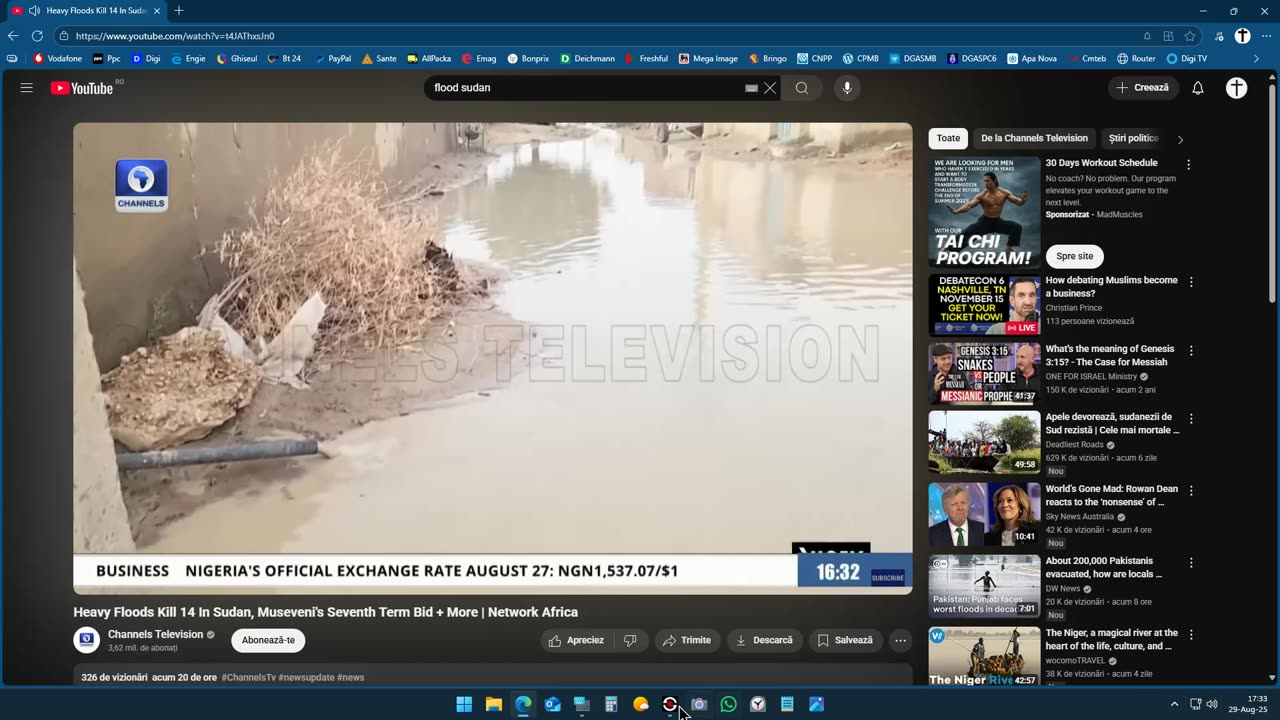Show hidden system tray icons chevron

coord(1174,704)
